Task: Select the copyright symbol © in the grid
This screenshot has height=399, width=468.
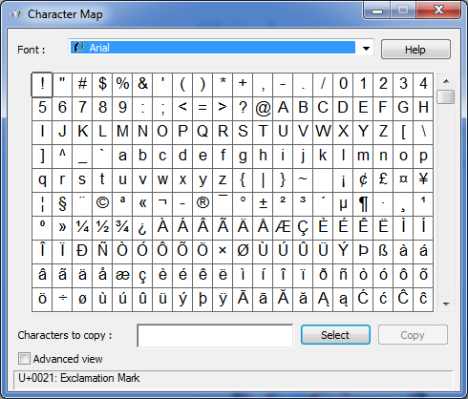Action: [102, 203]
